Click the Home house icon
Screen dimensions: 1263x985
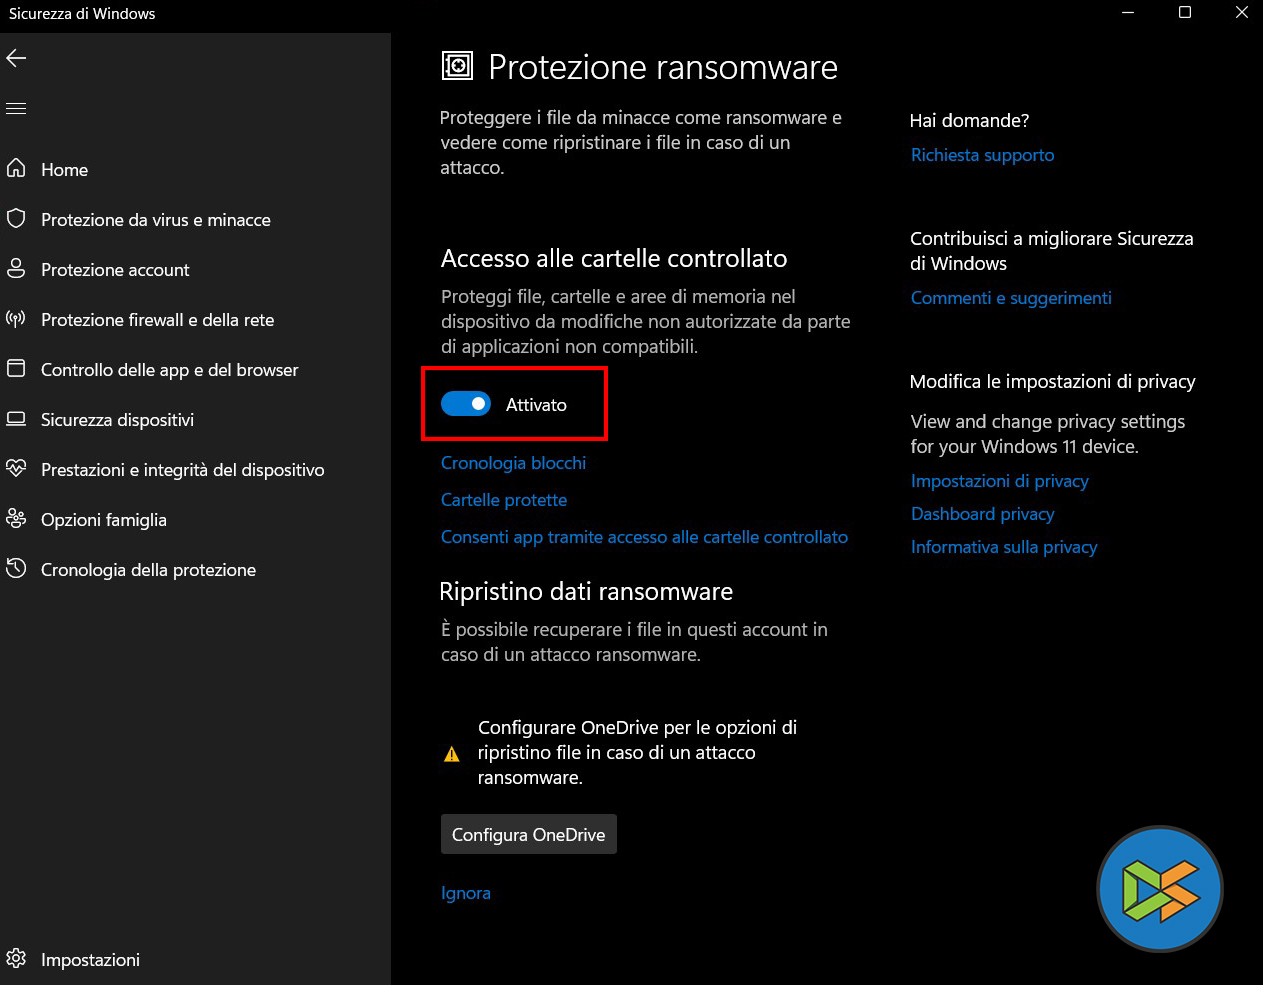[x=16, y=168]
